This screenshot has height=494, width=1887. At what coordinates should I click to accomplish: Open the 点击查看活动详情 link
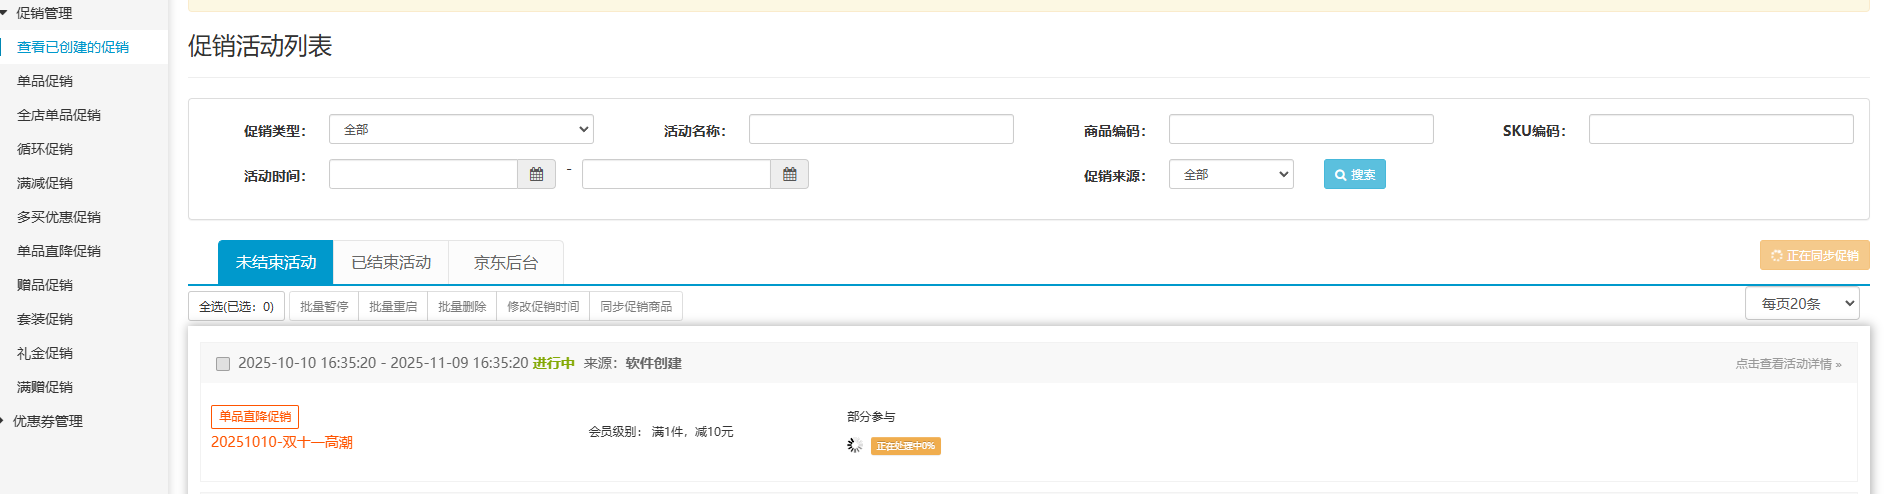pos(1787,364)
